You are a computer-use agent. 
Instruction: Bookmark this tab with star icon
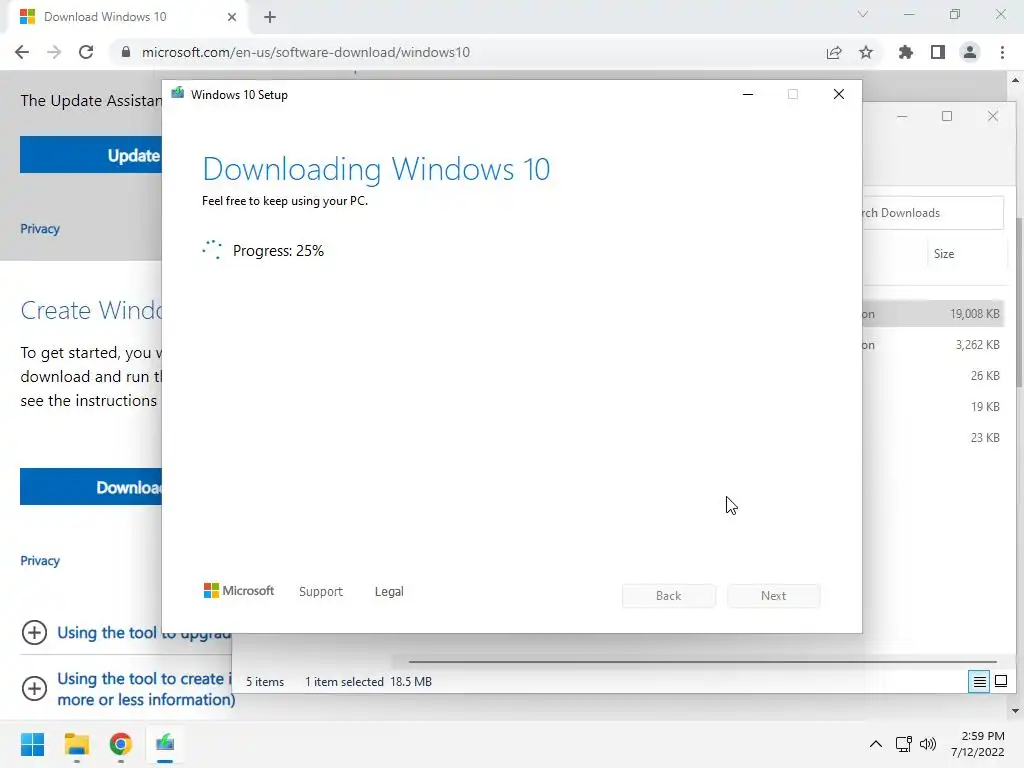[866, 52]
